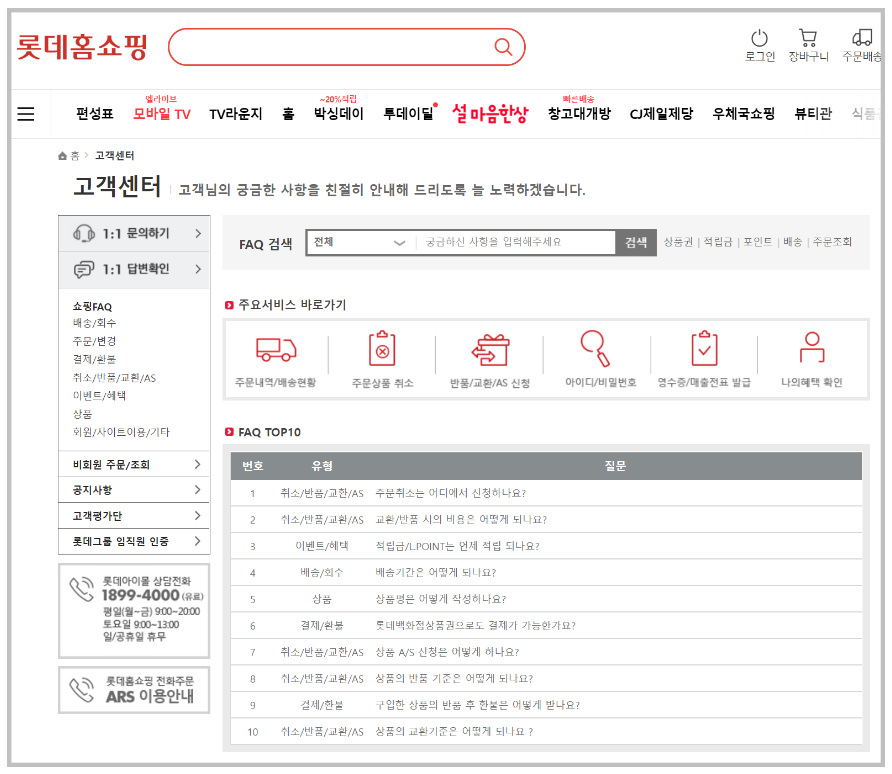Click the headset icon for 1:1 문의하기
Screen dimensions: 892x774
[x=84, y=233]
